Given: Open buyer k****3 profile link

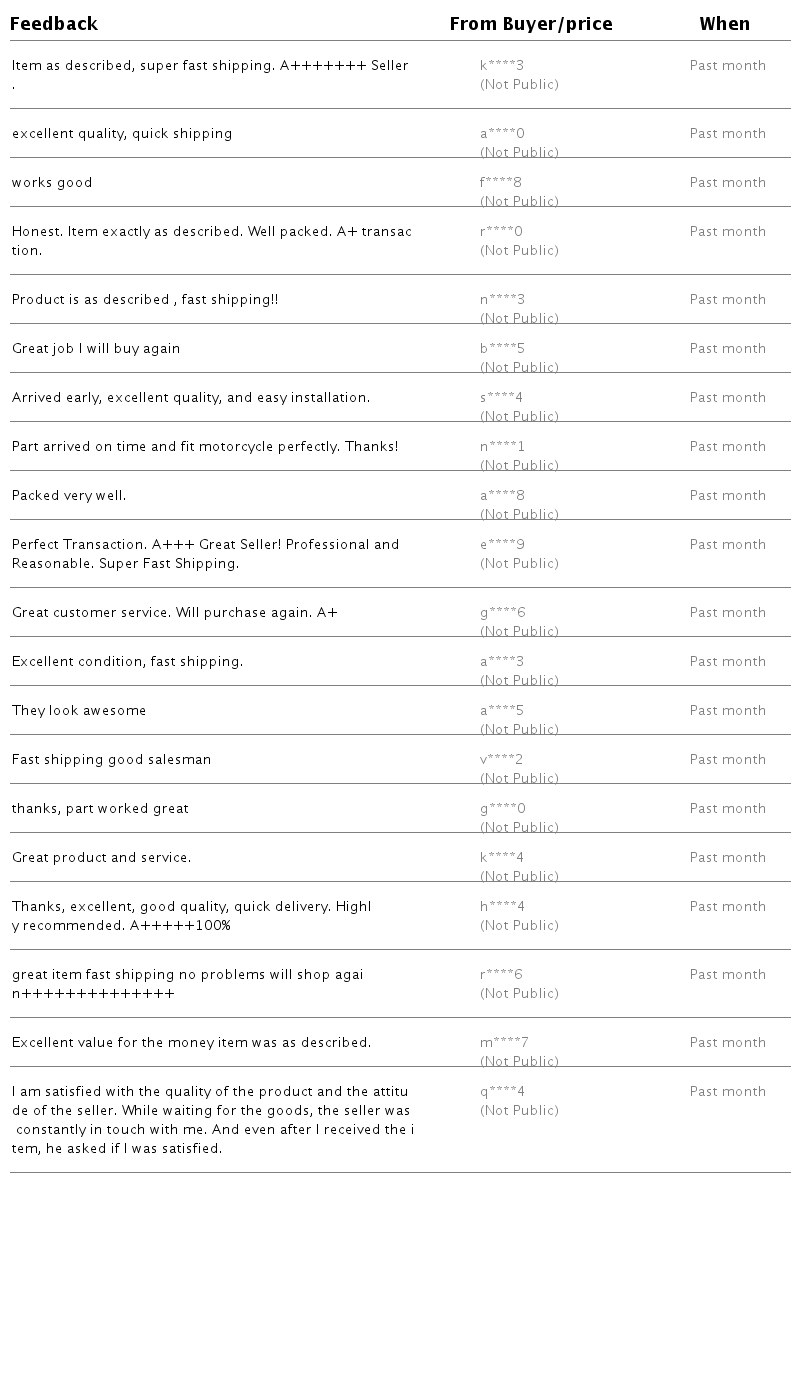Looking at the screenshot, I should pyautogui.click(x=502, y=66).
